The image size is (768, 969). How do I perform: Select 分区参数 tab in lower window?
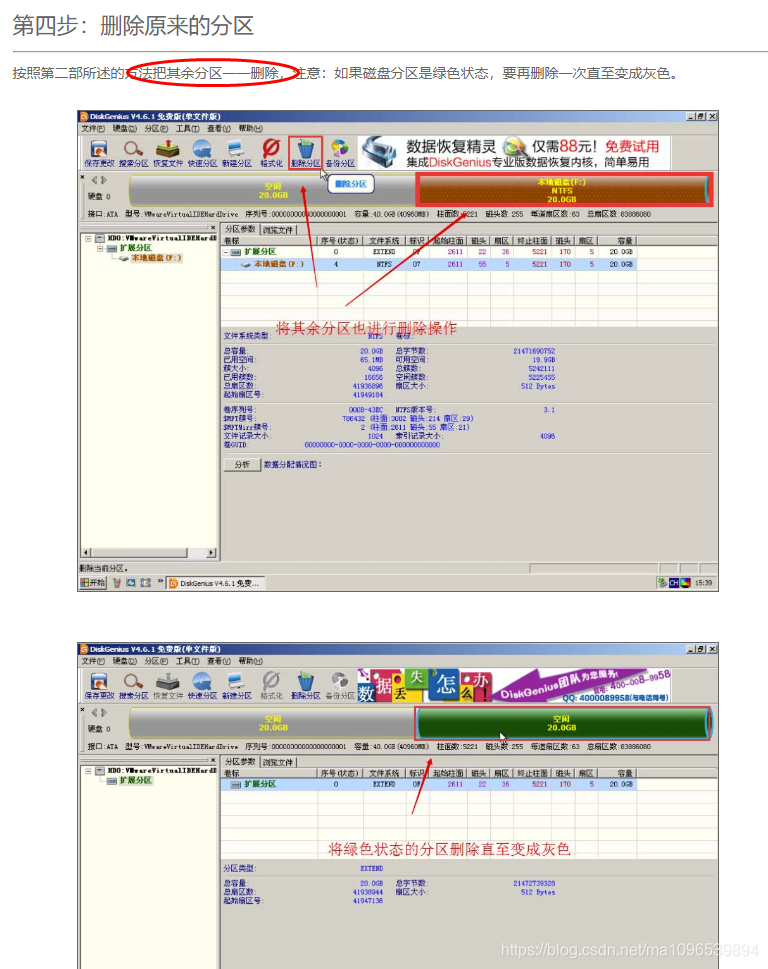point(240,762)
